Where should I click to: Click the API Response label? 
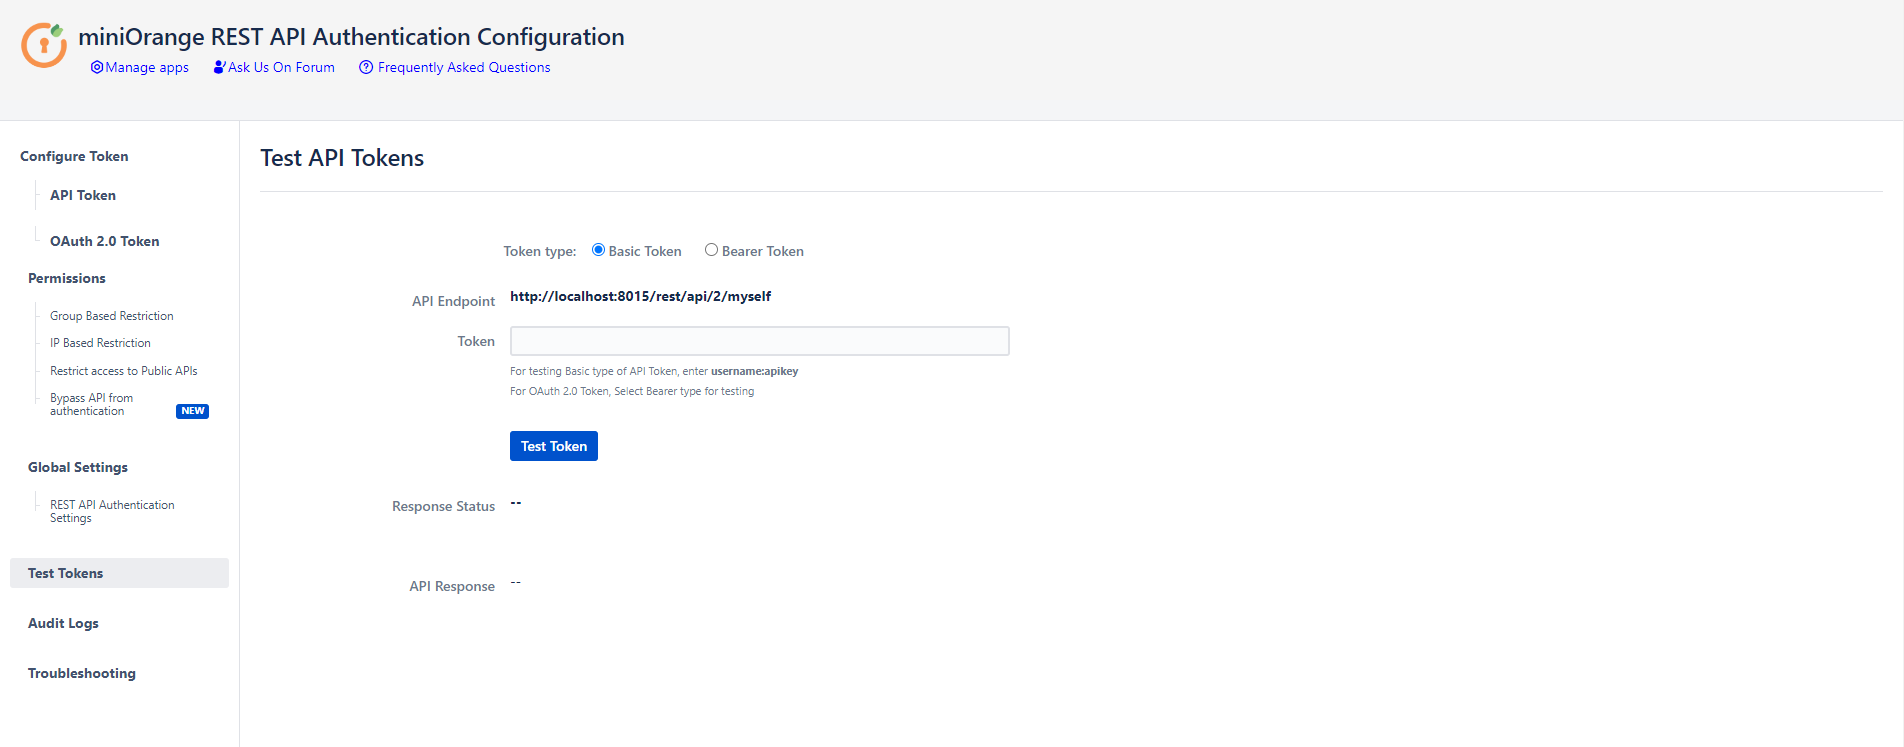click(x=452, y=586)
